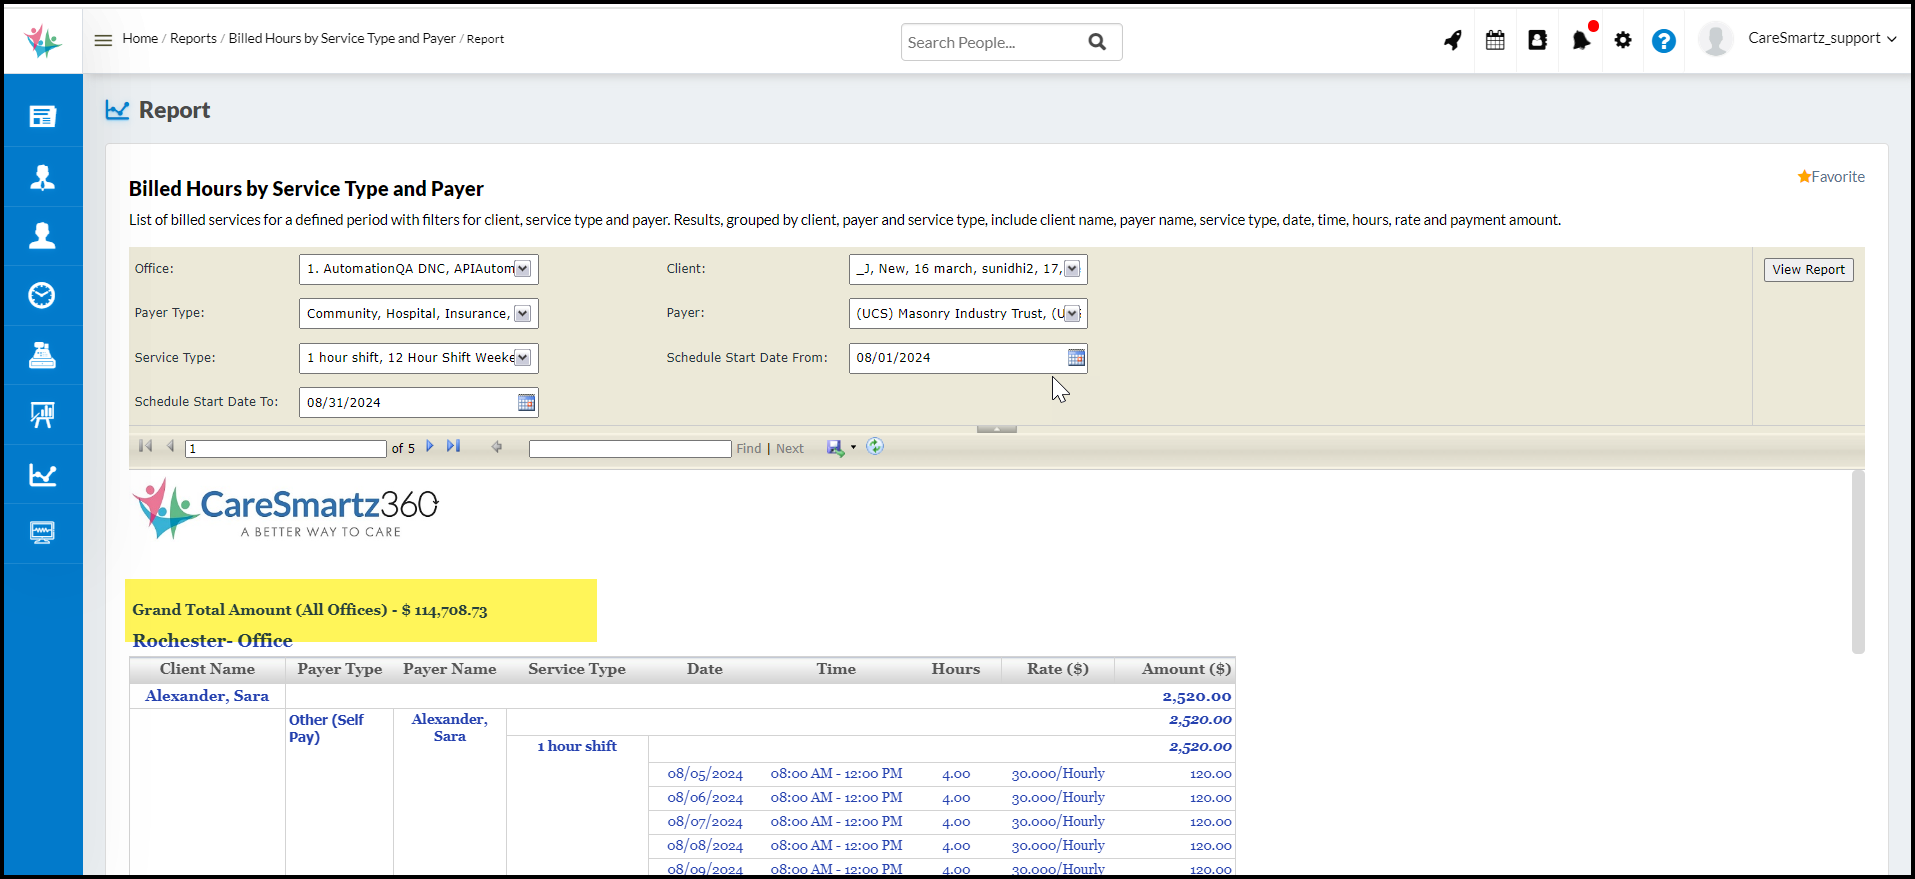Open date picker for Schedule Start Date From
The image size is (1915, 879).
[1076, 358]
